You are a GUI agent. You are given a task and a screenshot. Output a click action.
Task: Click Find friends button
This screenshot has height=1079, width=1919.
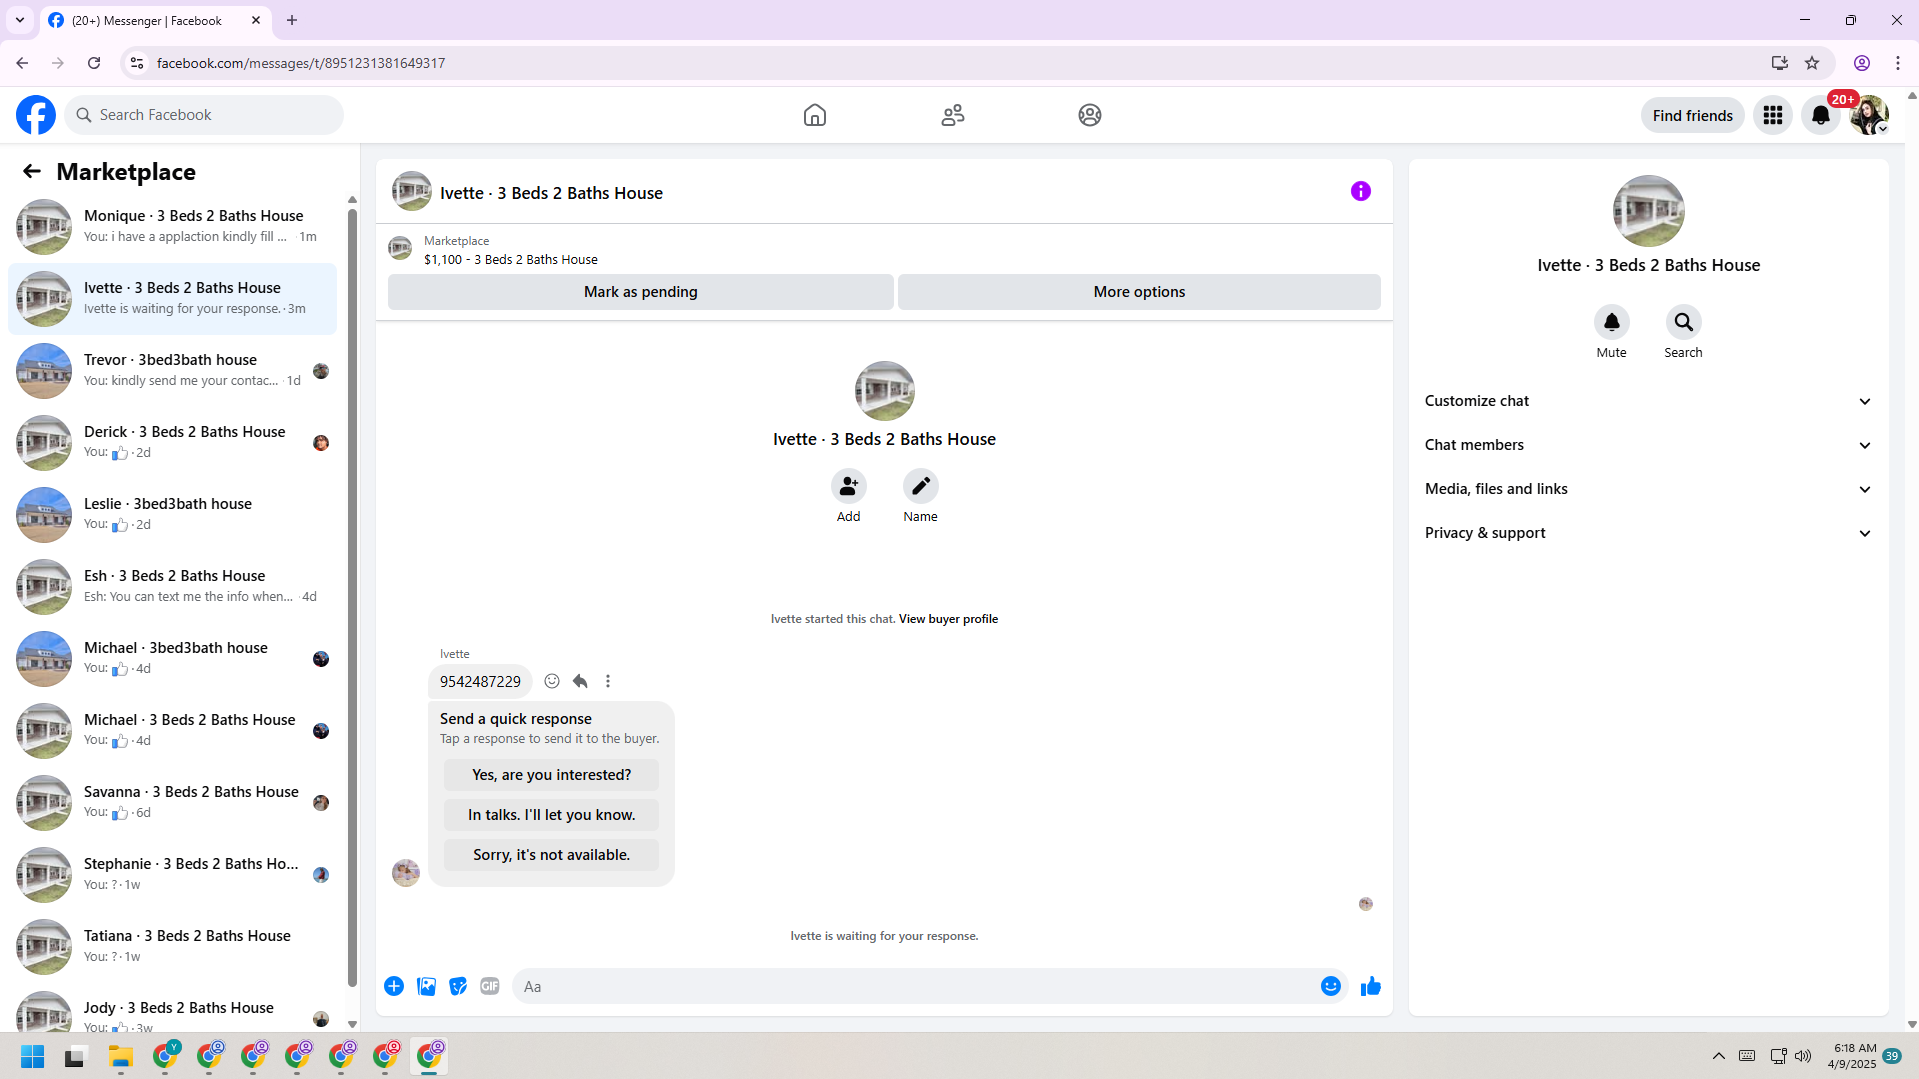point(1692,115)
